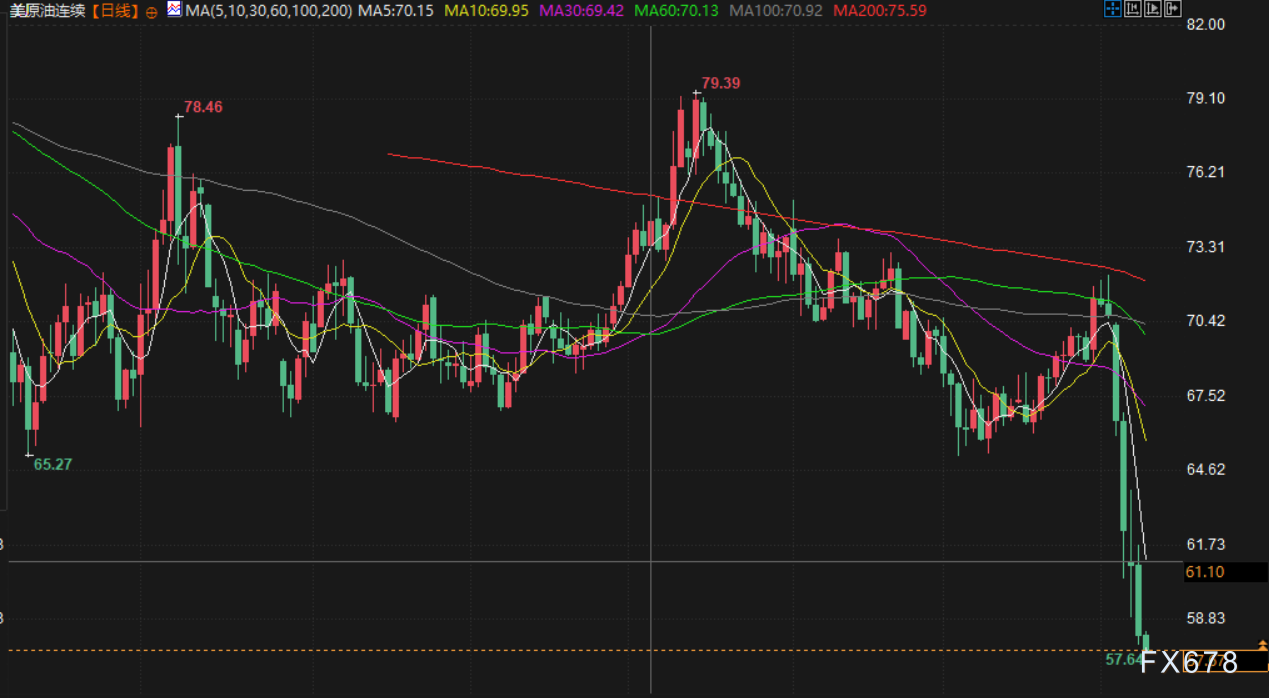The height and width of the screenshot is (698, 1269).
Task: Open MA(5,10,30,60,100,200) parameter settings
Action: [268, 11]
